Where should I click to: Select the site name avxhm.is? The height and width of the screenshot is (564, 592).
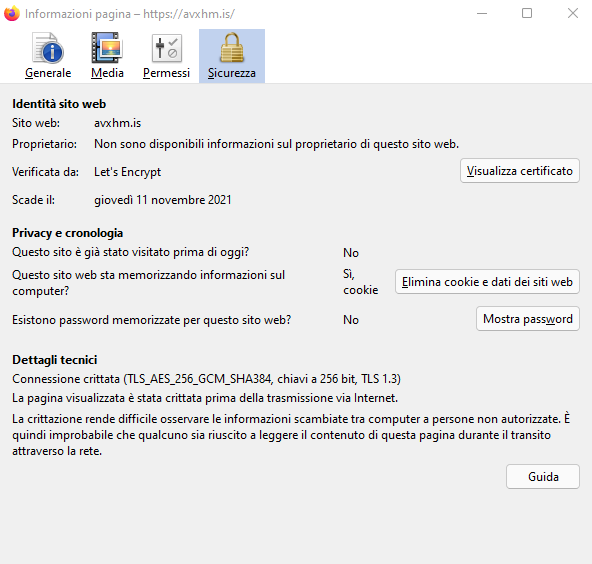[x=117, y=123]
